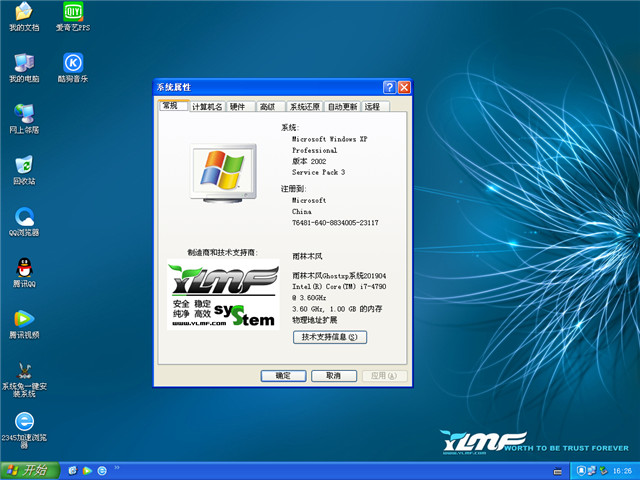Viewport: 640px width, 480px height.
Task: Click the YLMF manufacturer logo image
Action: (223, 294)
